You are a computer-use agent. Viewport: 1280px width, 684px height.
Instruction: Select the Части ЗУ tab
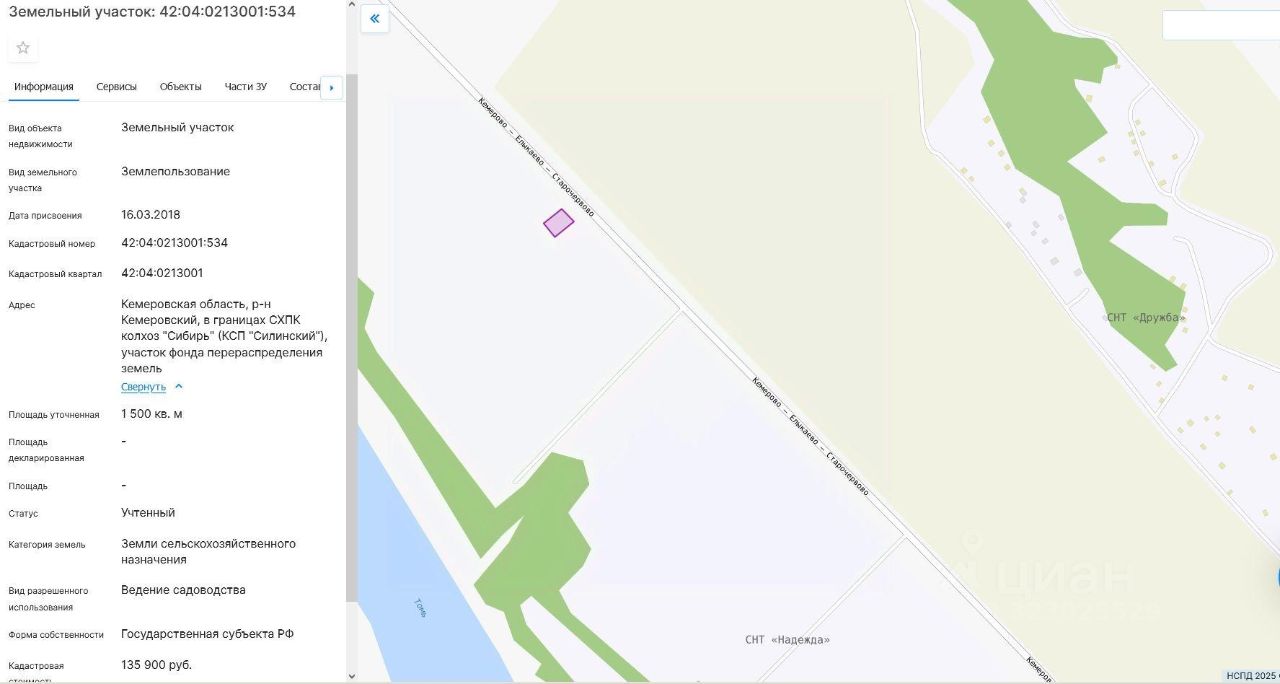tap(246, 87)
